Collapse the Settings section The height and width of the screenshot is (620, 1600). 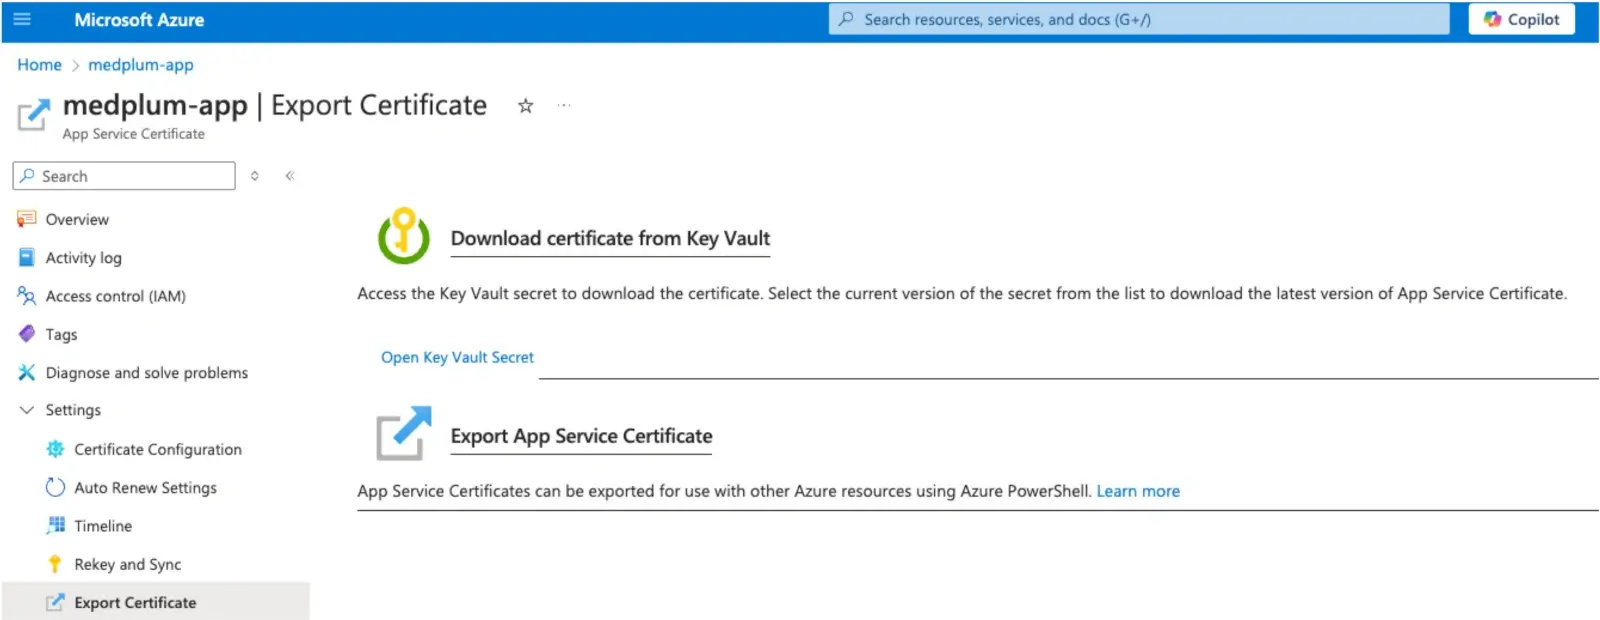[x=27, y=410]
